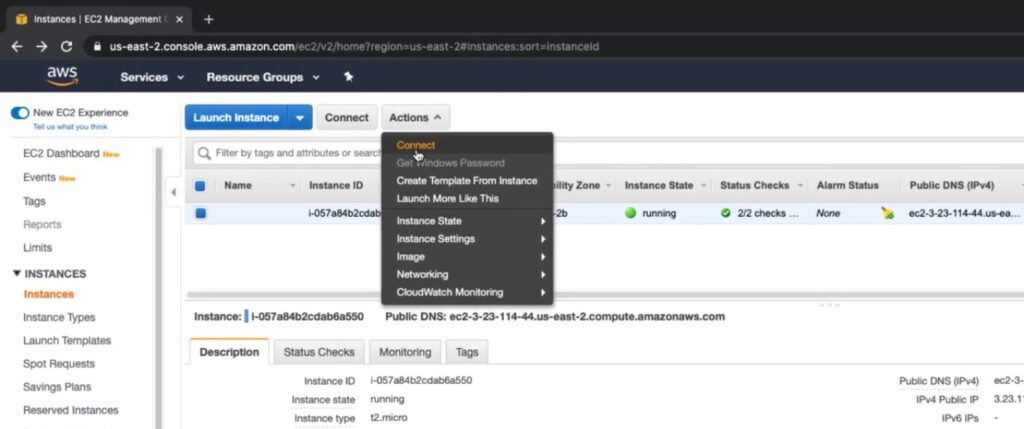1024x429 pixels.
Task: Click the search magnifier icon in the filter bar
Action: (204, 153)
